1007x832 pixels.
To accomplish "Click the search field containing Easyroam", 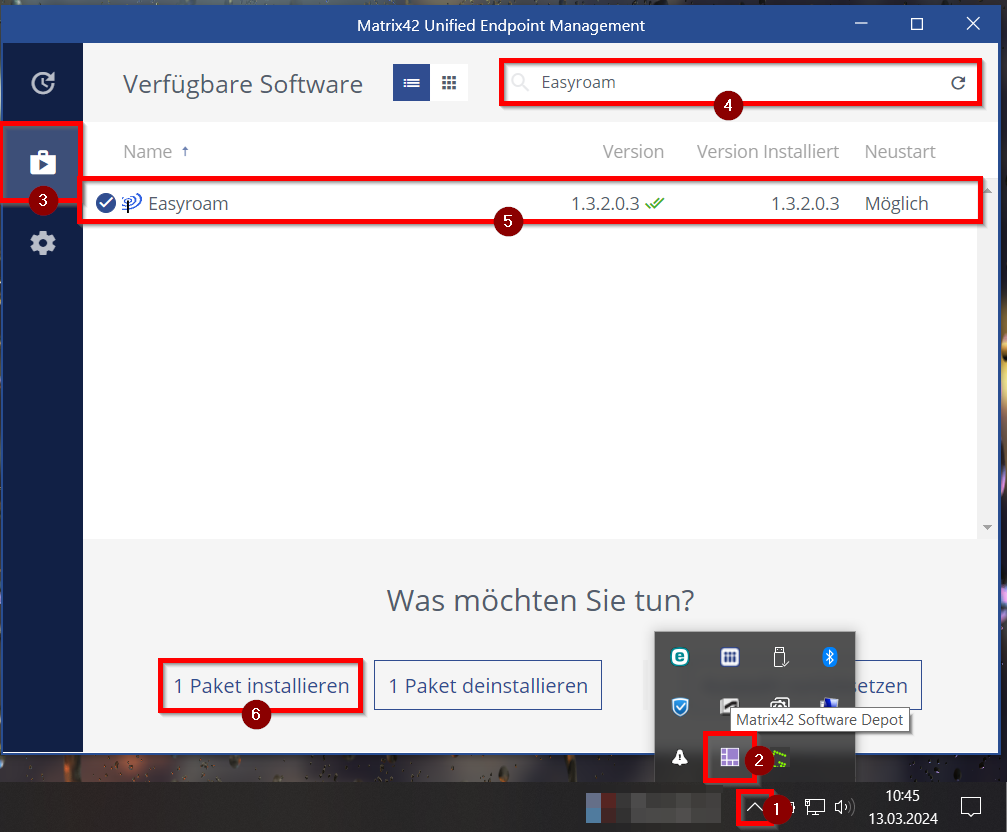I will [x=740, y=82].
